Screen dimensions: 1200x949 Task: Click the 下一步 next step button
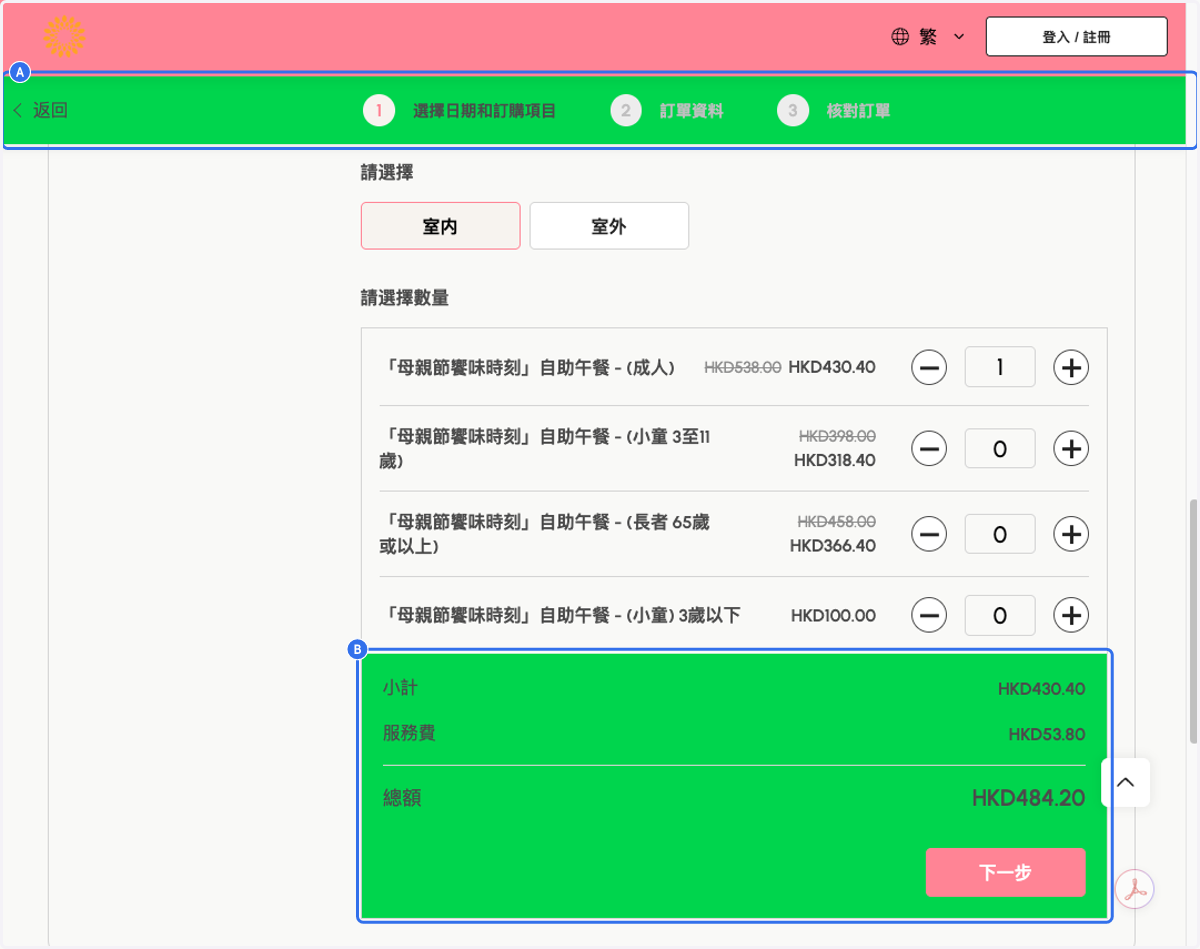click(x=1005, y=873)
